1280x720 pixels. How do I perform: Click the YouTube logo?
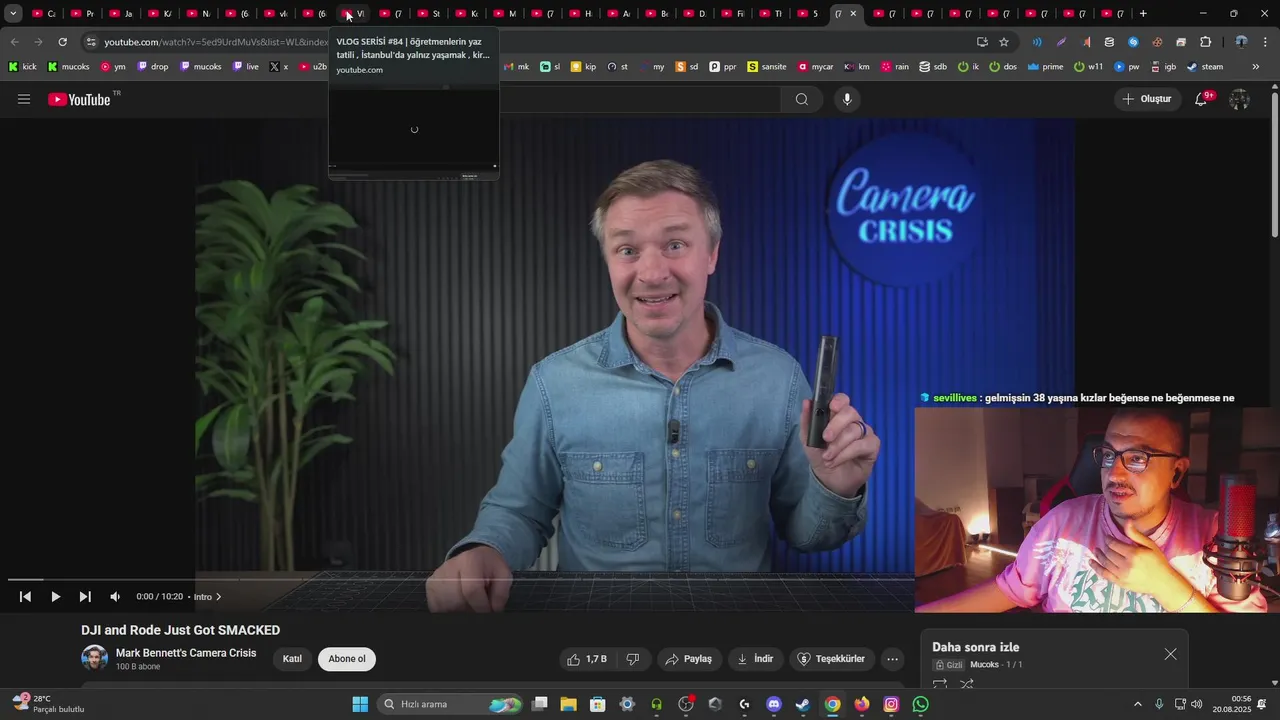[x=80, y=99]
